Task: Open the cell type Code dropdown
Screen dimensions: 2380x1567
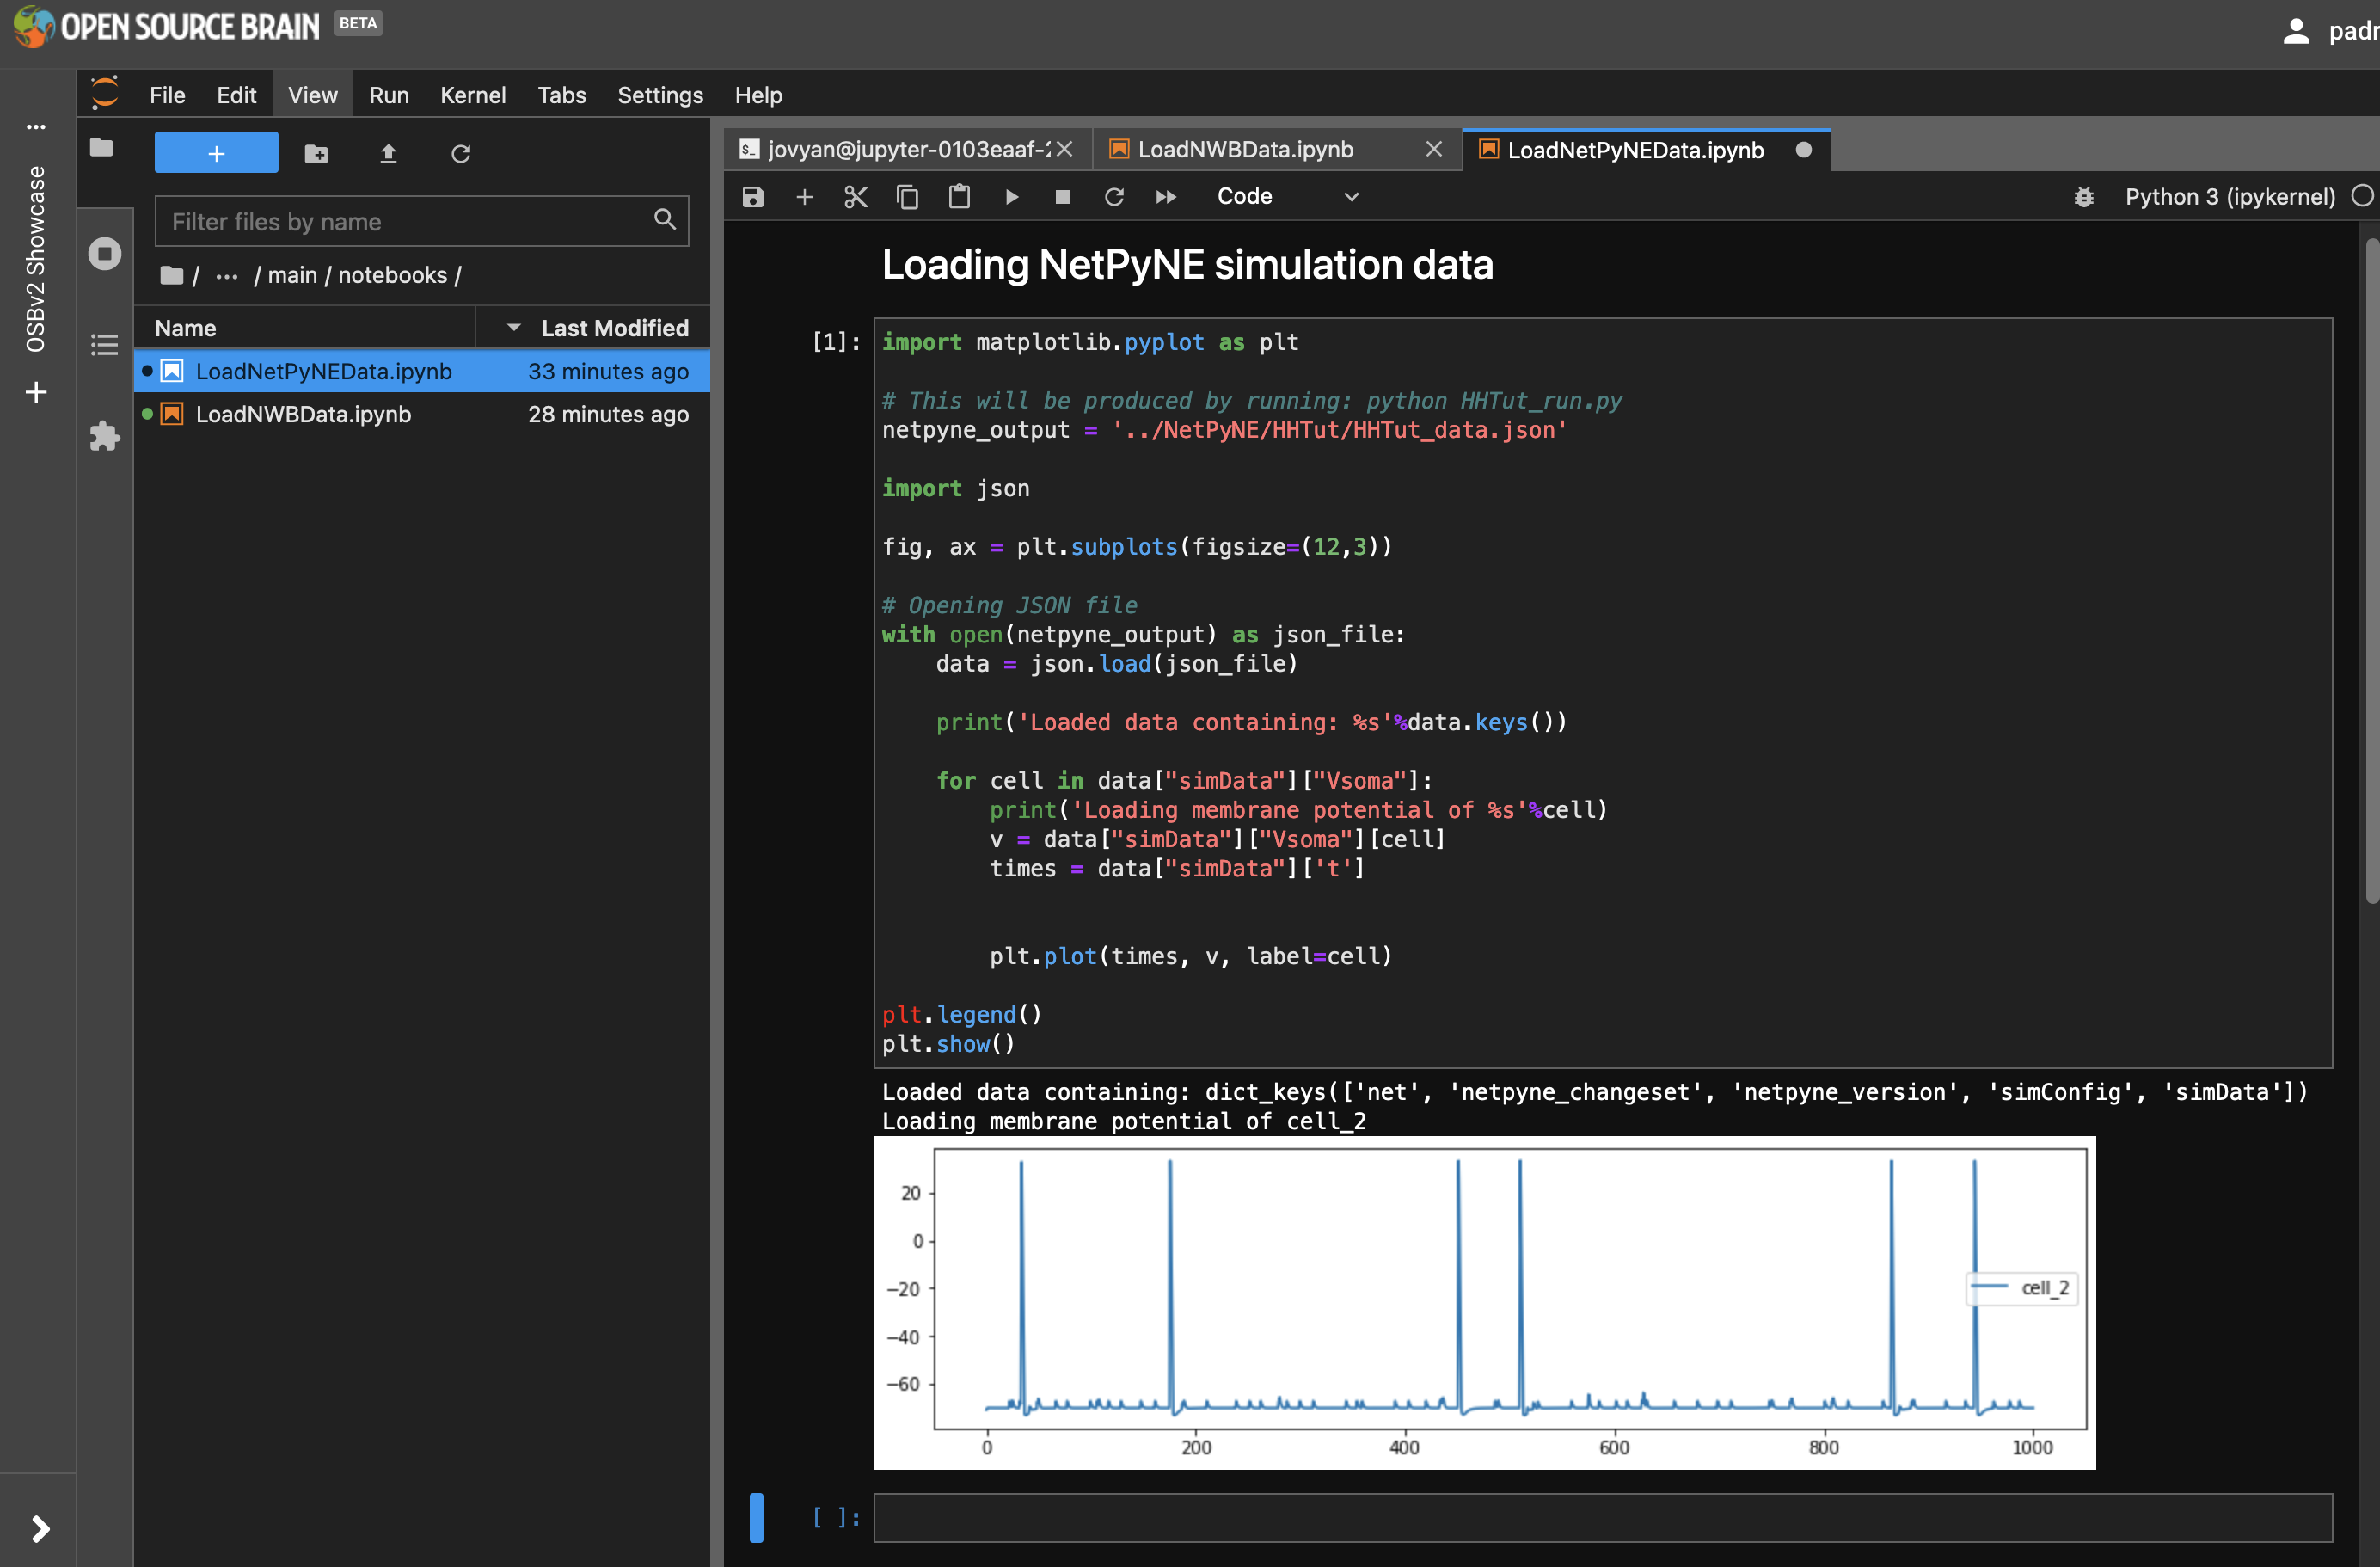Action: click(1287, 197)
